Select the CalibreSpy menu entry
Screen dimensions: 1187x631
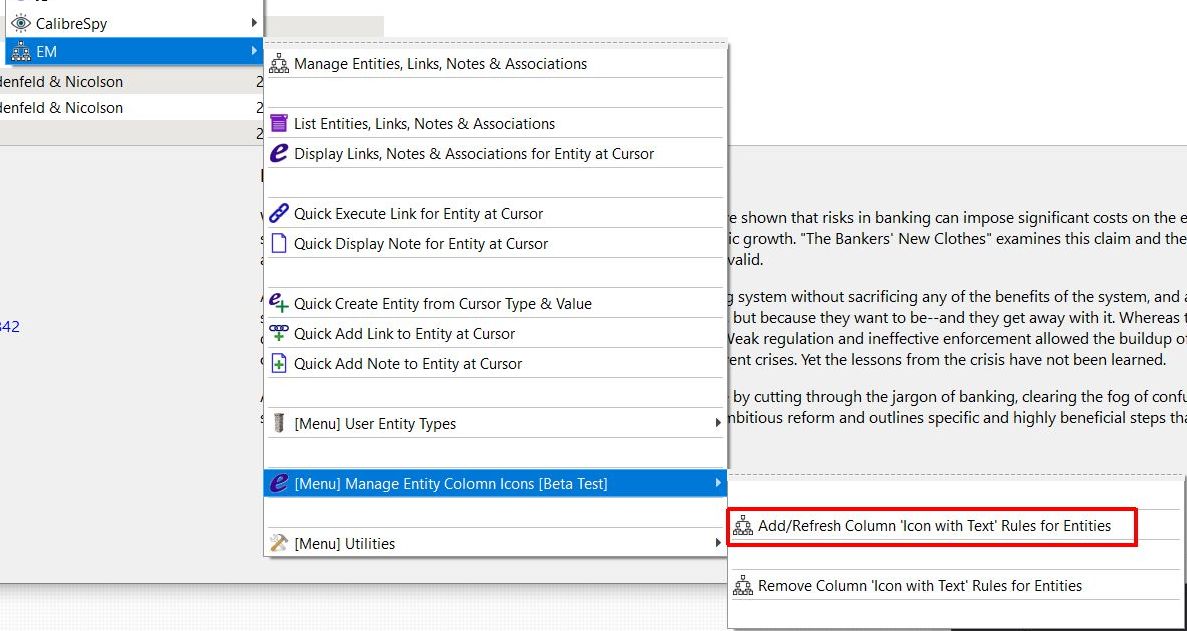click(x=134, y=23)
